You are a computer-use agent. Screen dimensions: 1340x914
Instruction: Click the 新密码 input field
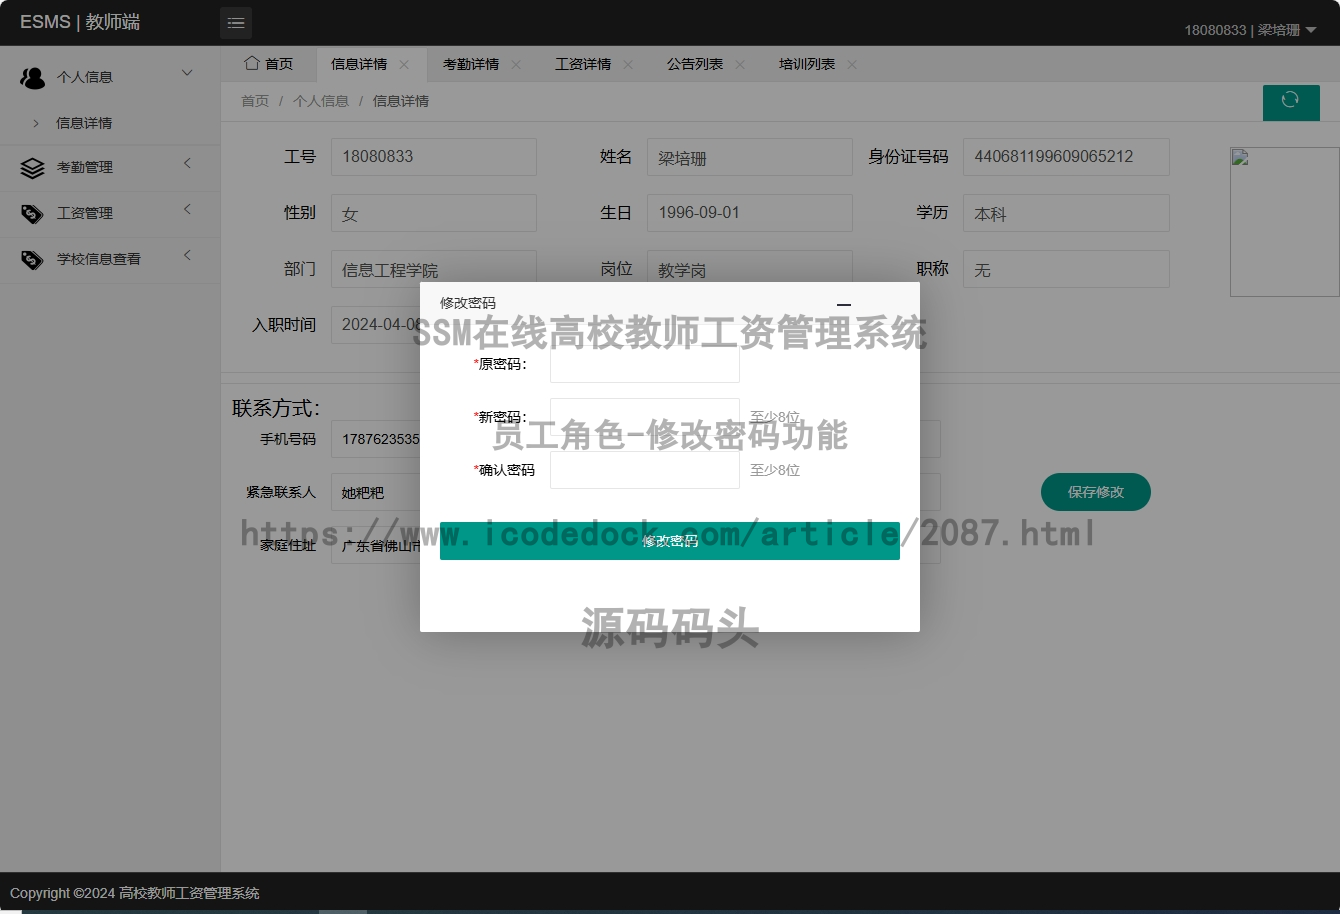(645, 417)
